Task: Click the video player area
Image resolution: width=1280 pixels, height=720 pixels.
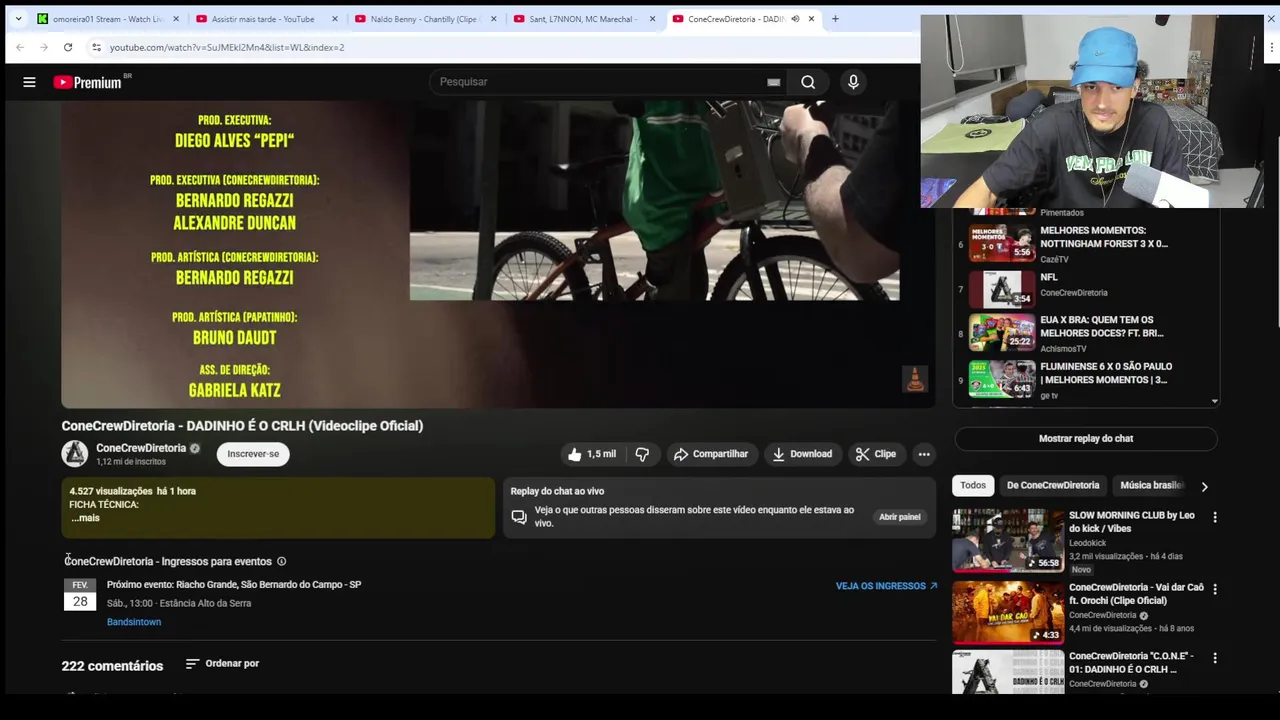Action: [x=498, y=254]
